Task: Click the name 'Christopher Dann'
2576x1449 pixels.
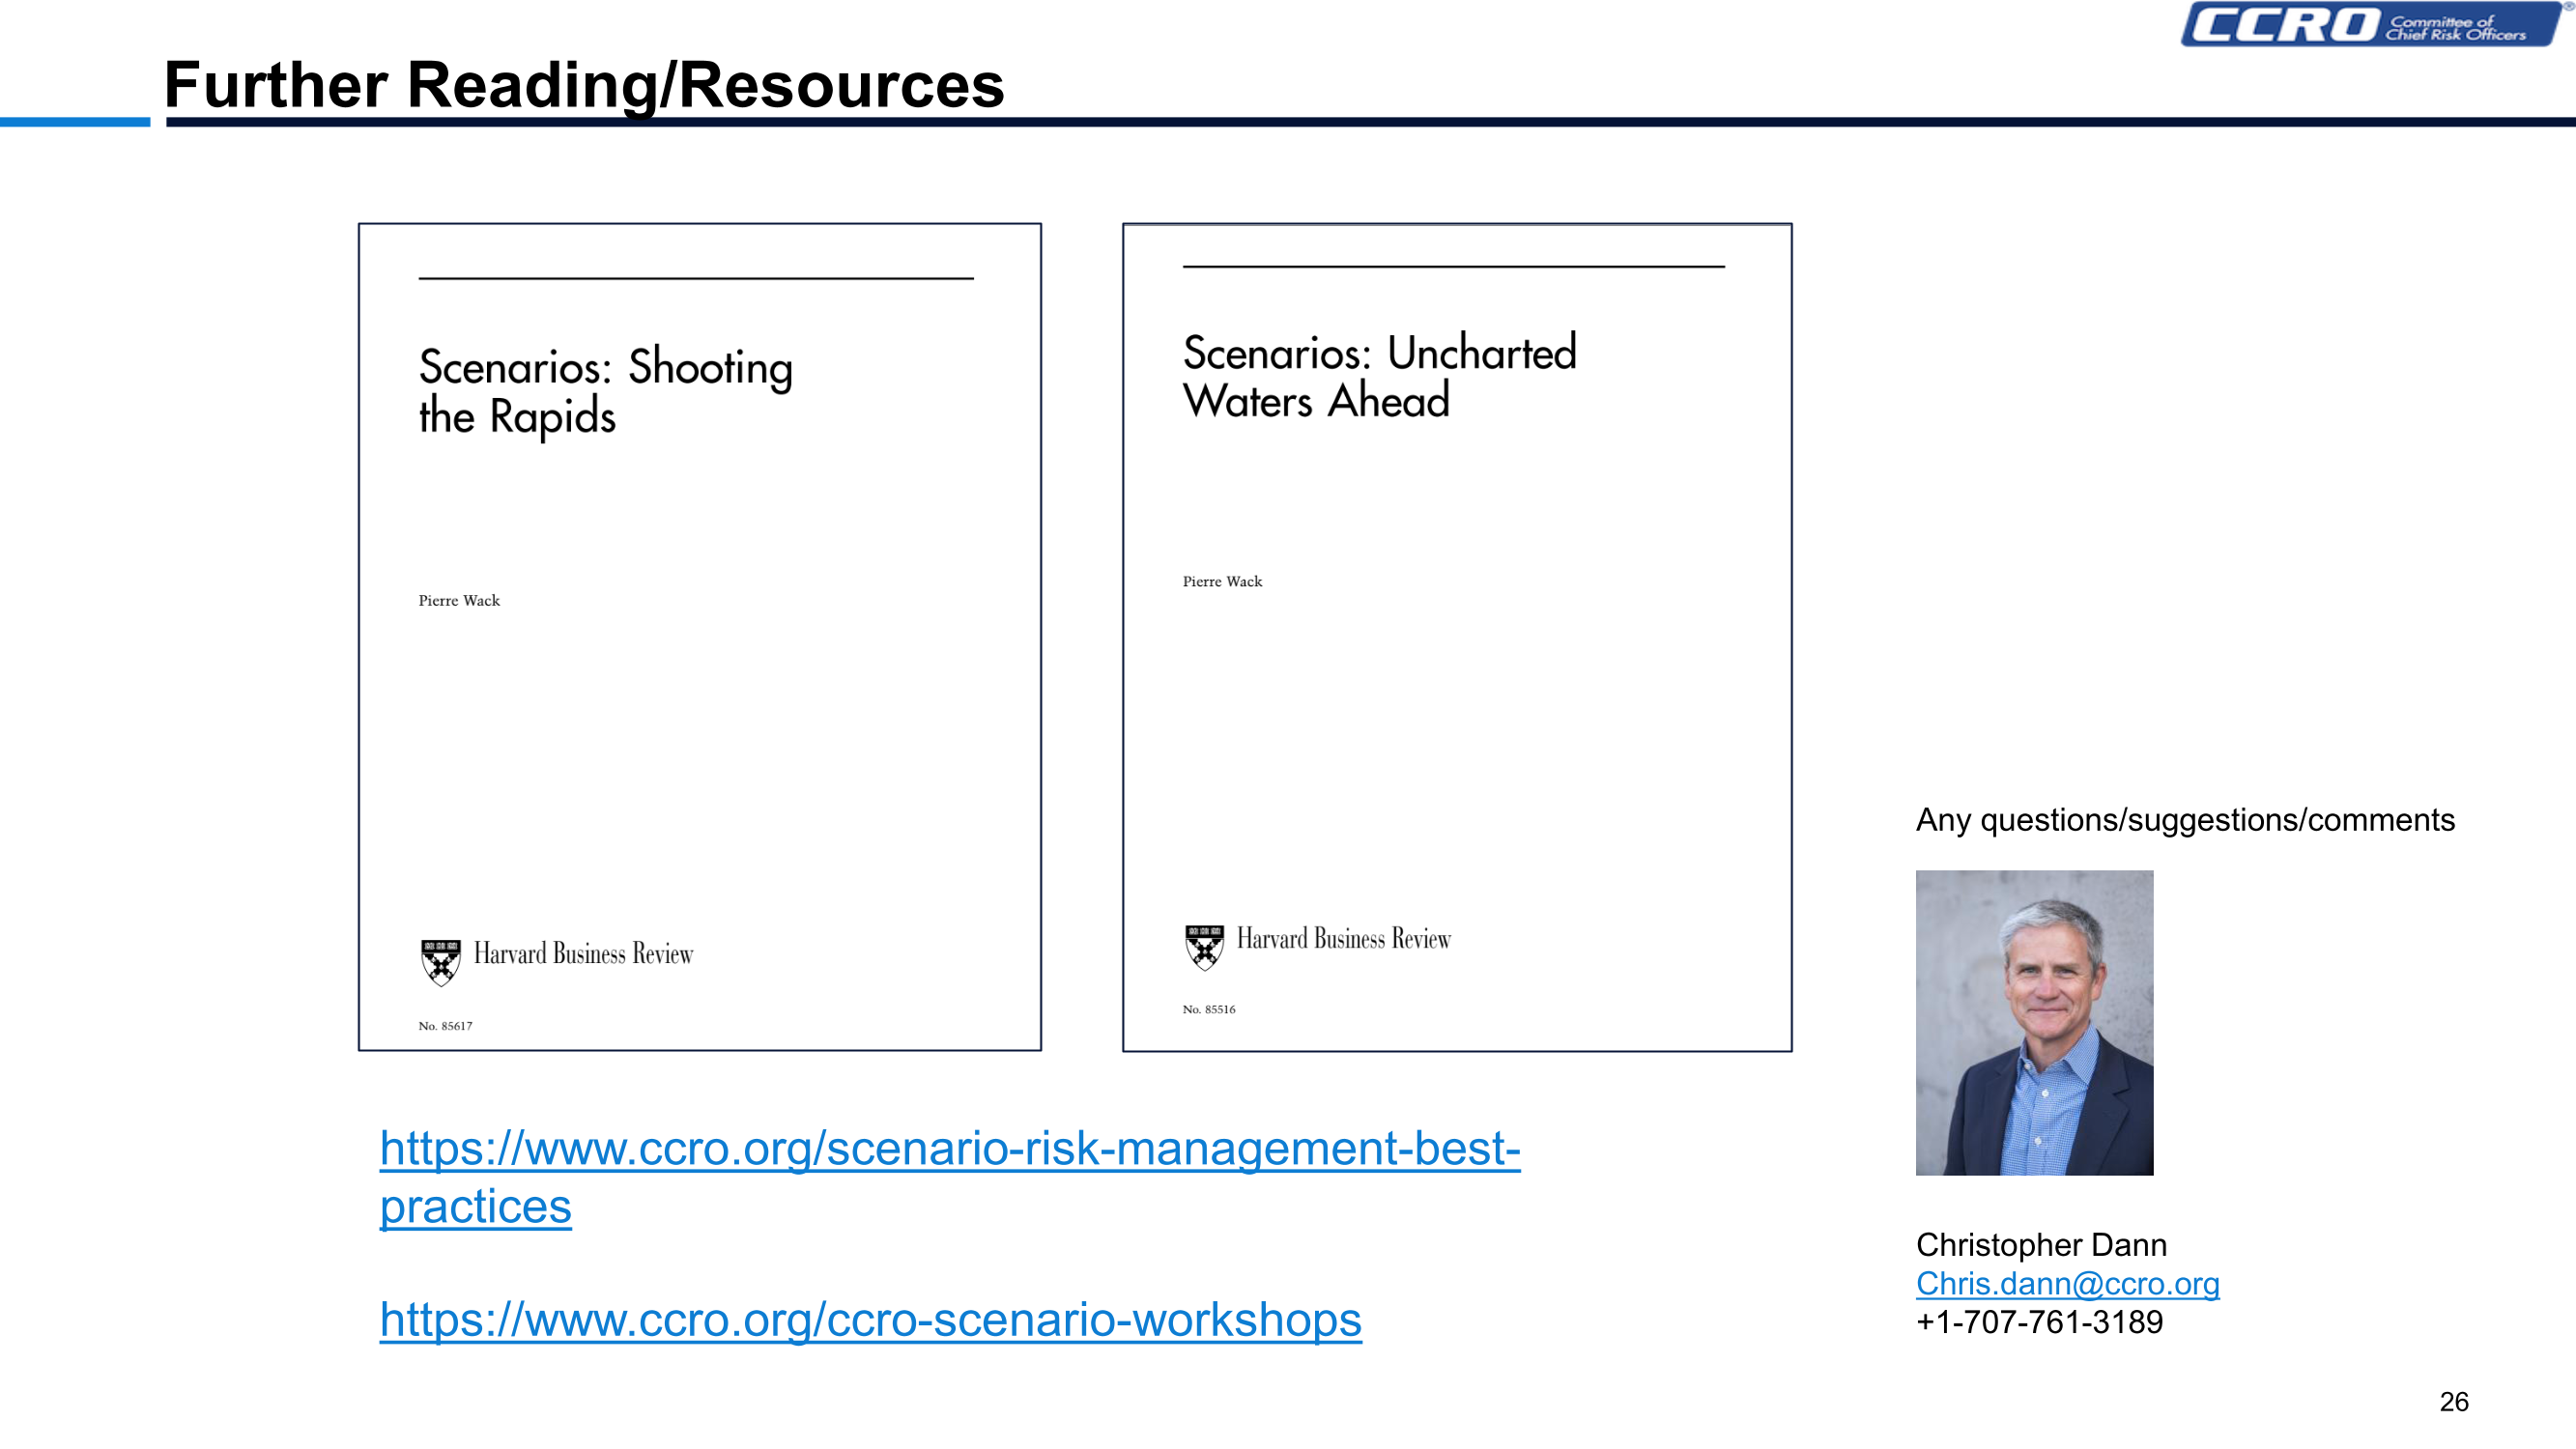Action: click(2041, 1245)
